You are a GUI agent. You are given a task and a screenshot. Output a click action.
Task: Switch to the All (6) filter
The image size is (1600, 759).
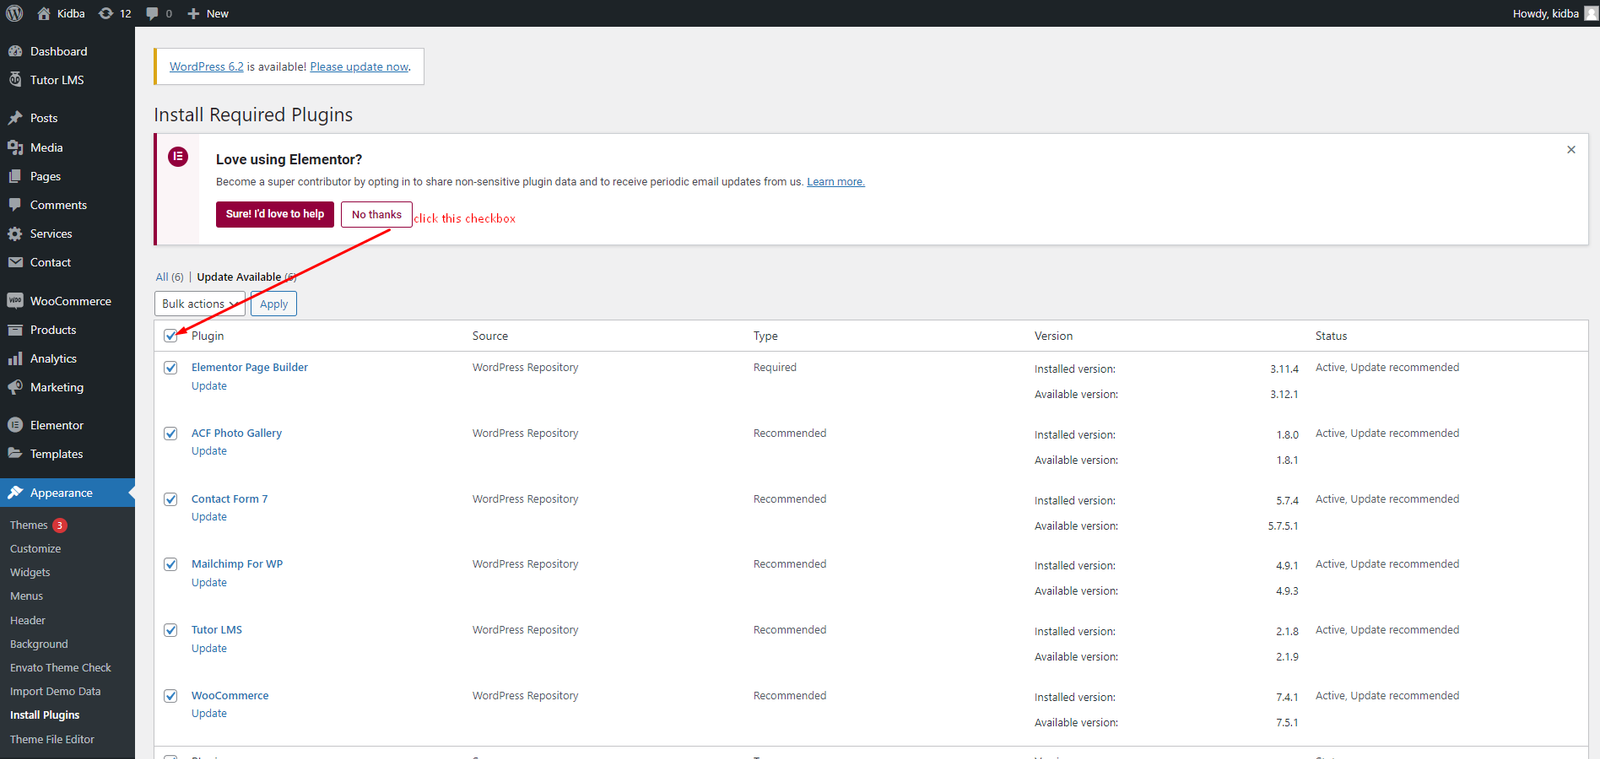169,277
